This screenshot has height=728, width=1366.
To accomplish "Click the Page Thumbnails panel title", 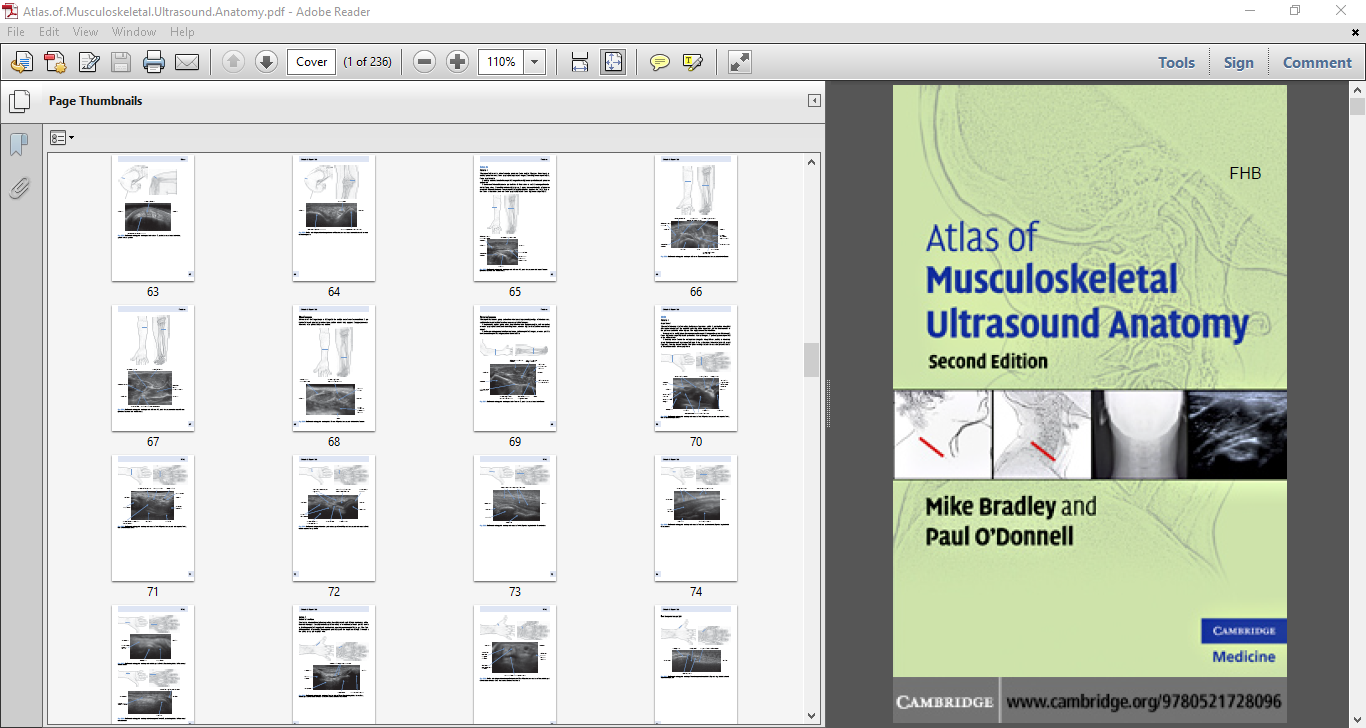I will [x=96, y=101].
